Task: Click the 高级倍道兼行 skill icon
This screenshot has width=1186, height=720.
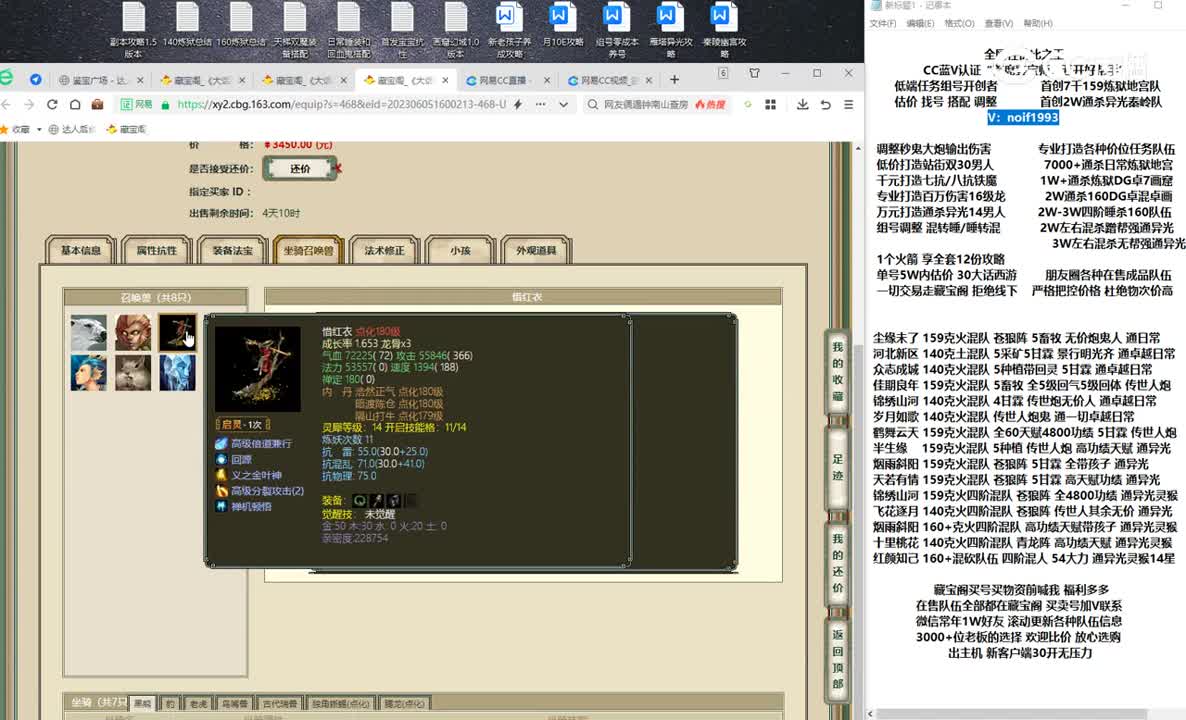Action: click(x=221, y=443)
